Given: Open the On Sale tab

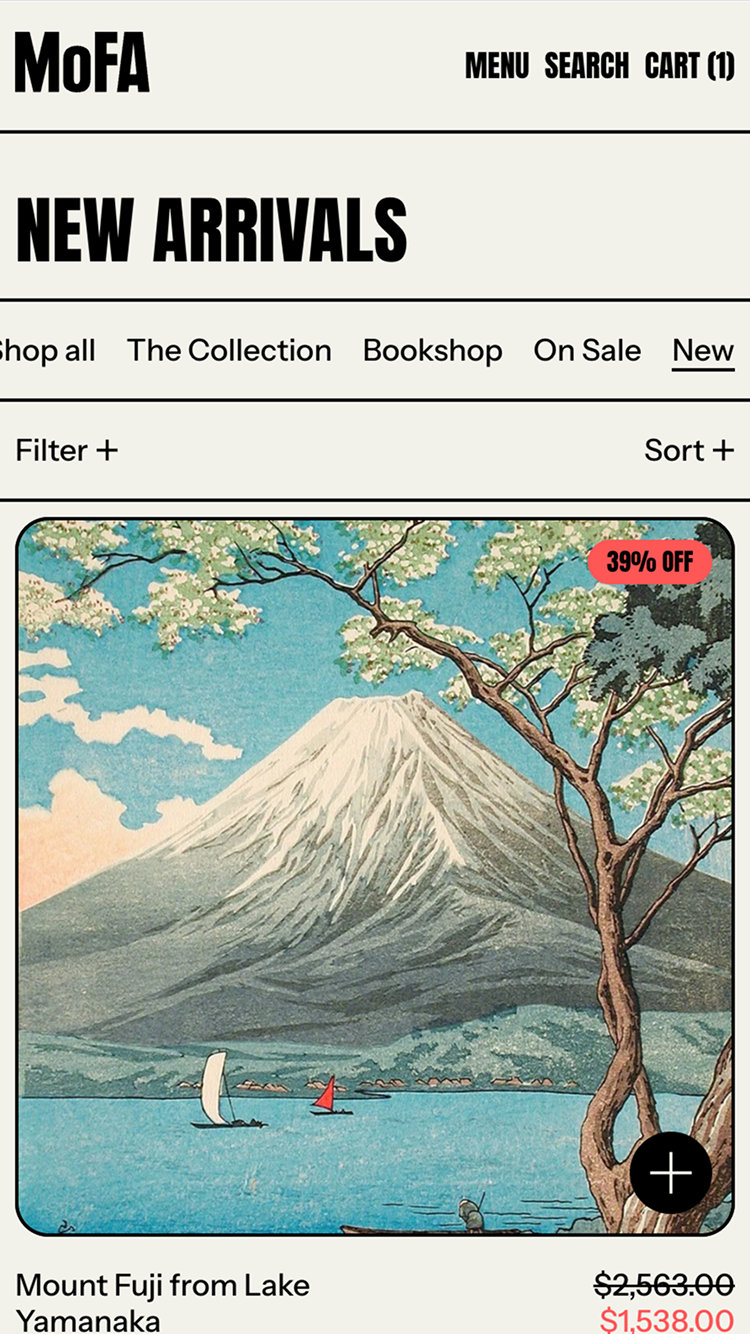Looking at the screenshot, I should (587, 351).
